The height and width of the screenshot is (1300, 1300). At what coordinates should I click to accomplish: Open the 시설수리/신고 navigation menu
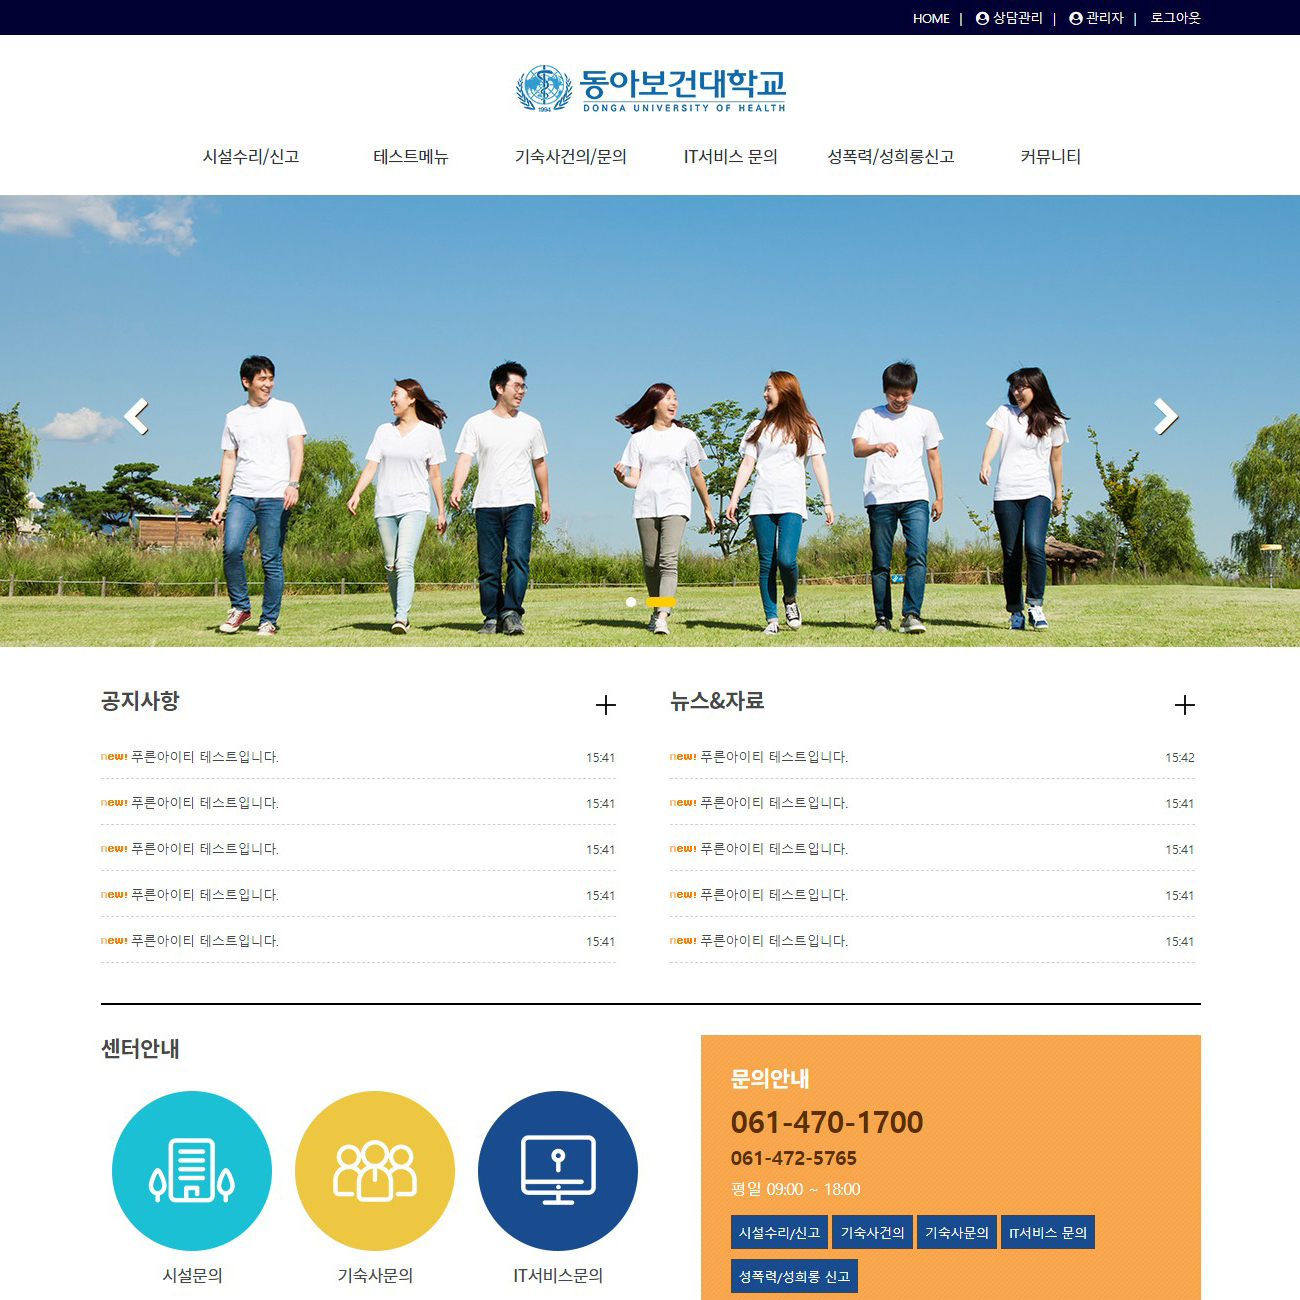pos(251,157)
